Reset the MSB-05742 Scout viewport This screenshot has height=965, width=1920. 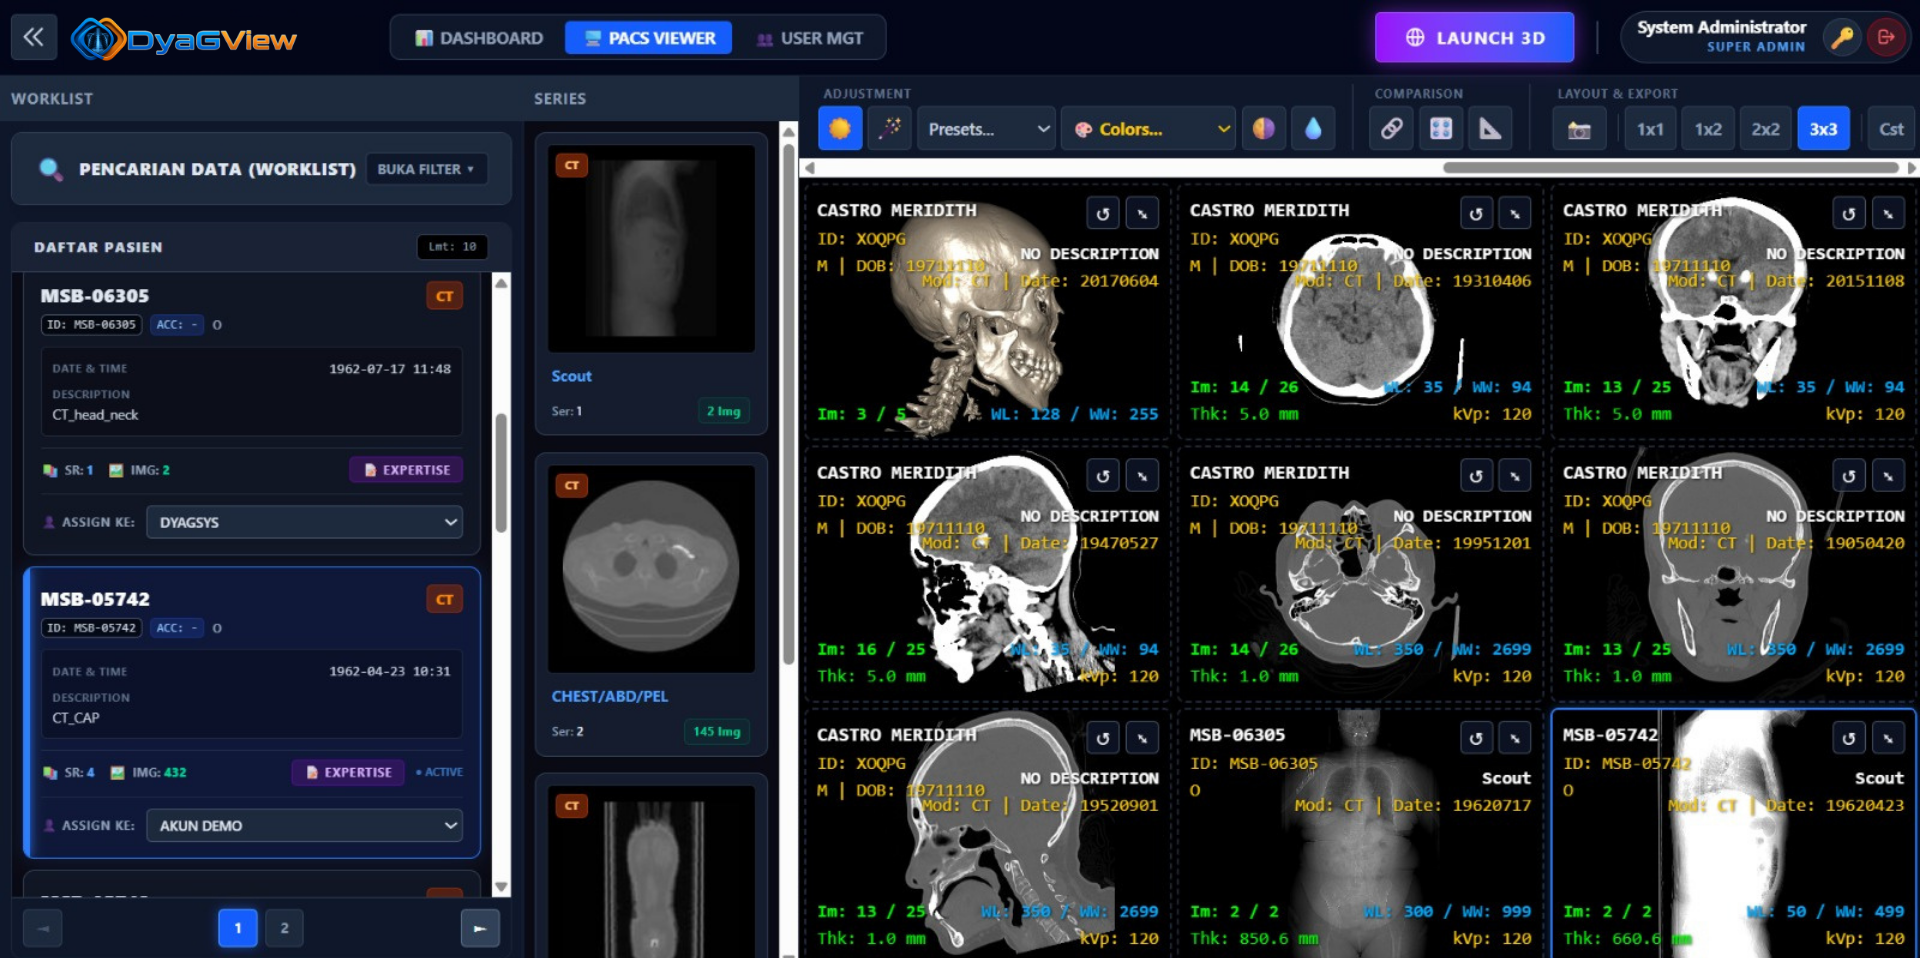coord(1849,738)
